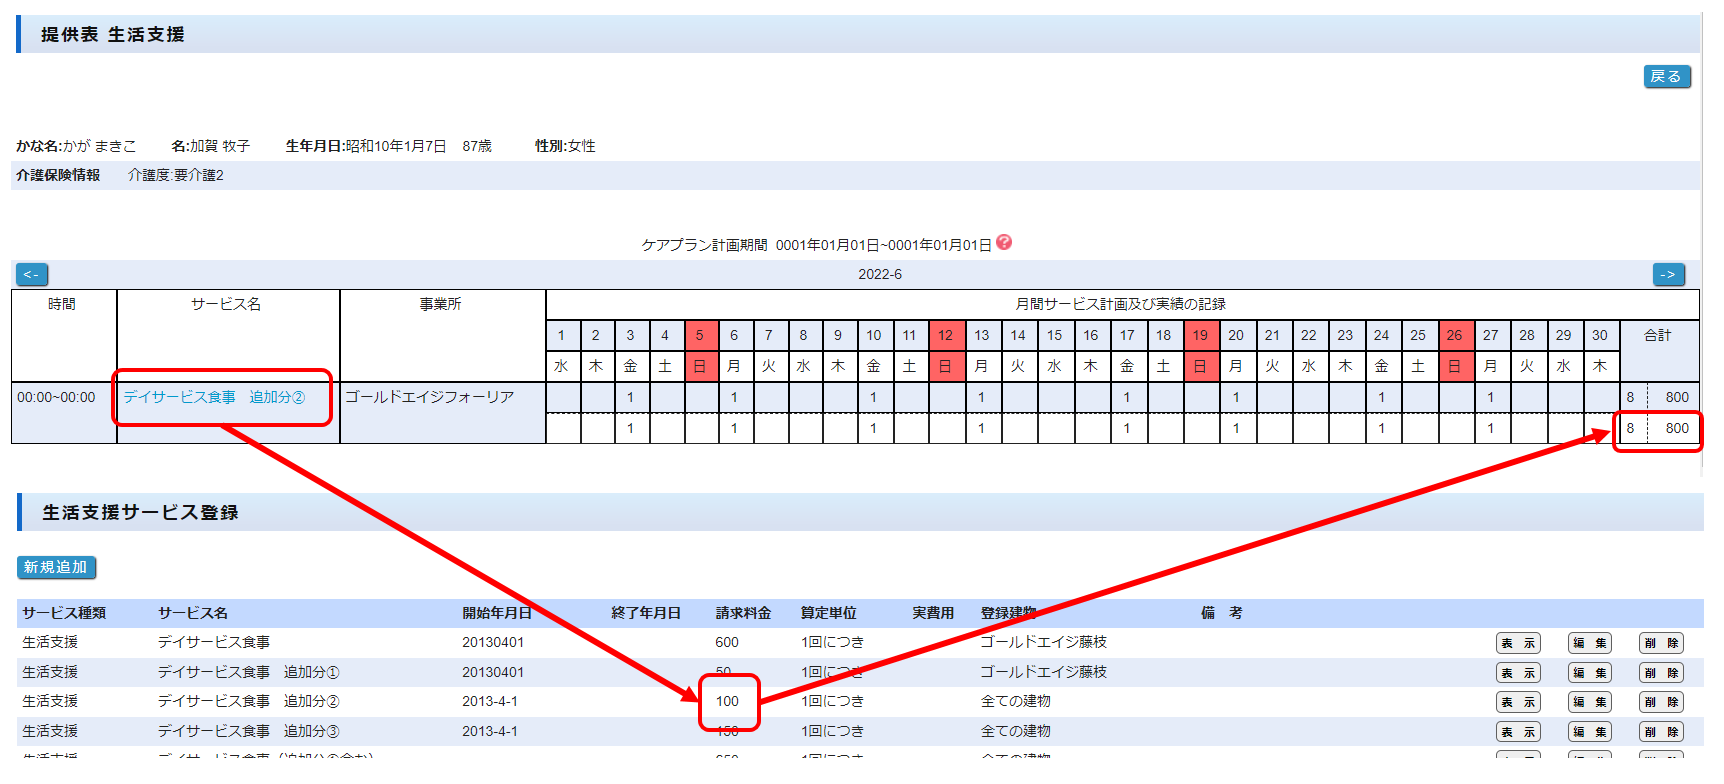1724x784 pixels.
Task: Click 表示 for 追加分① row
Action: [x=1517, y=673]
